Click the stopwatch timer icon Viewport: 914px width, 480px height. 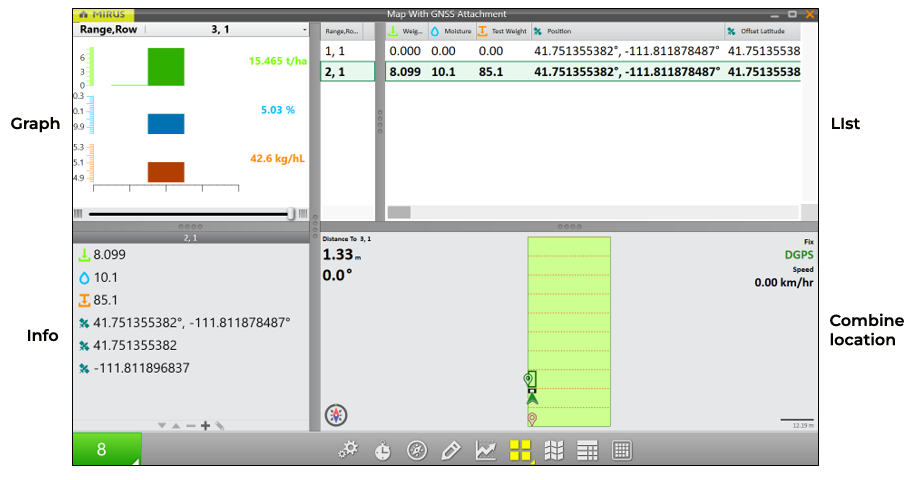[x=383, y=451]
